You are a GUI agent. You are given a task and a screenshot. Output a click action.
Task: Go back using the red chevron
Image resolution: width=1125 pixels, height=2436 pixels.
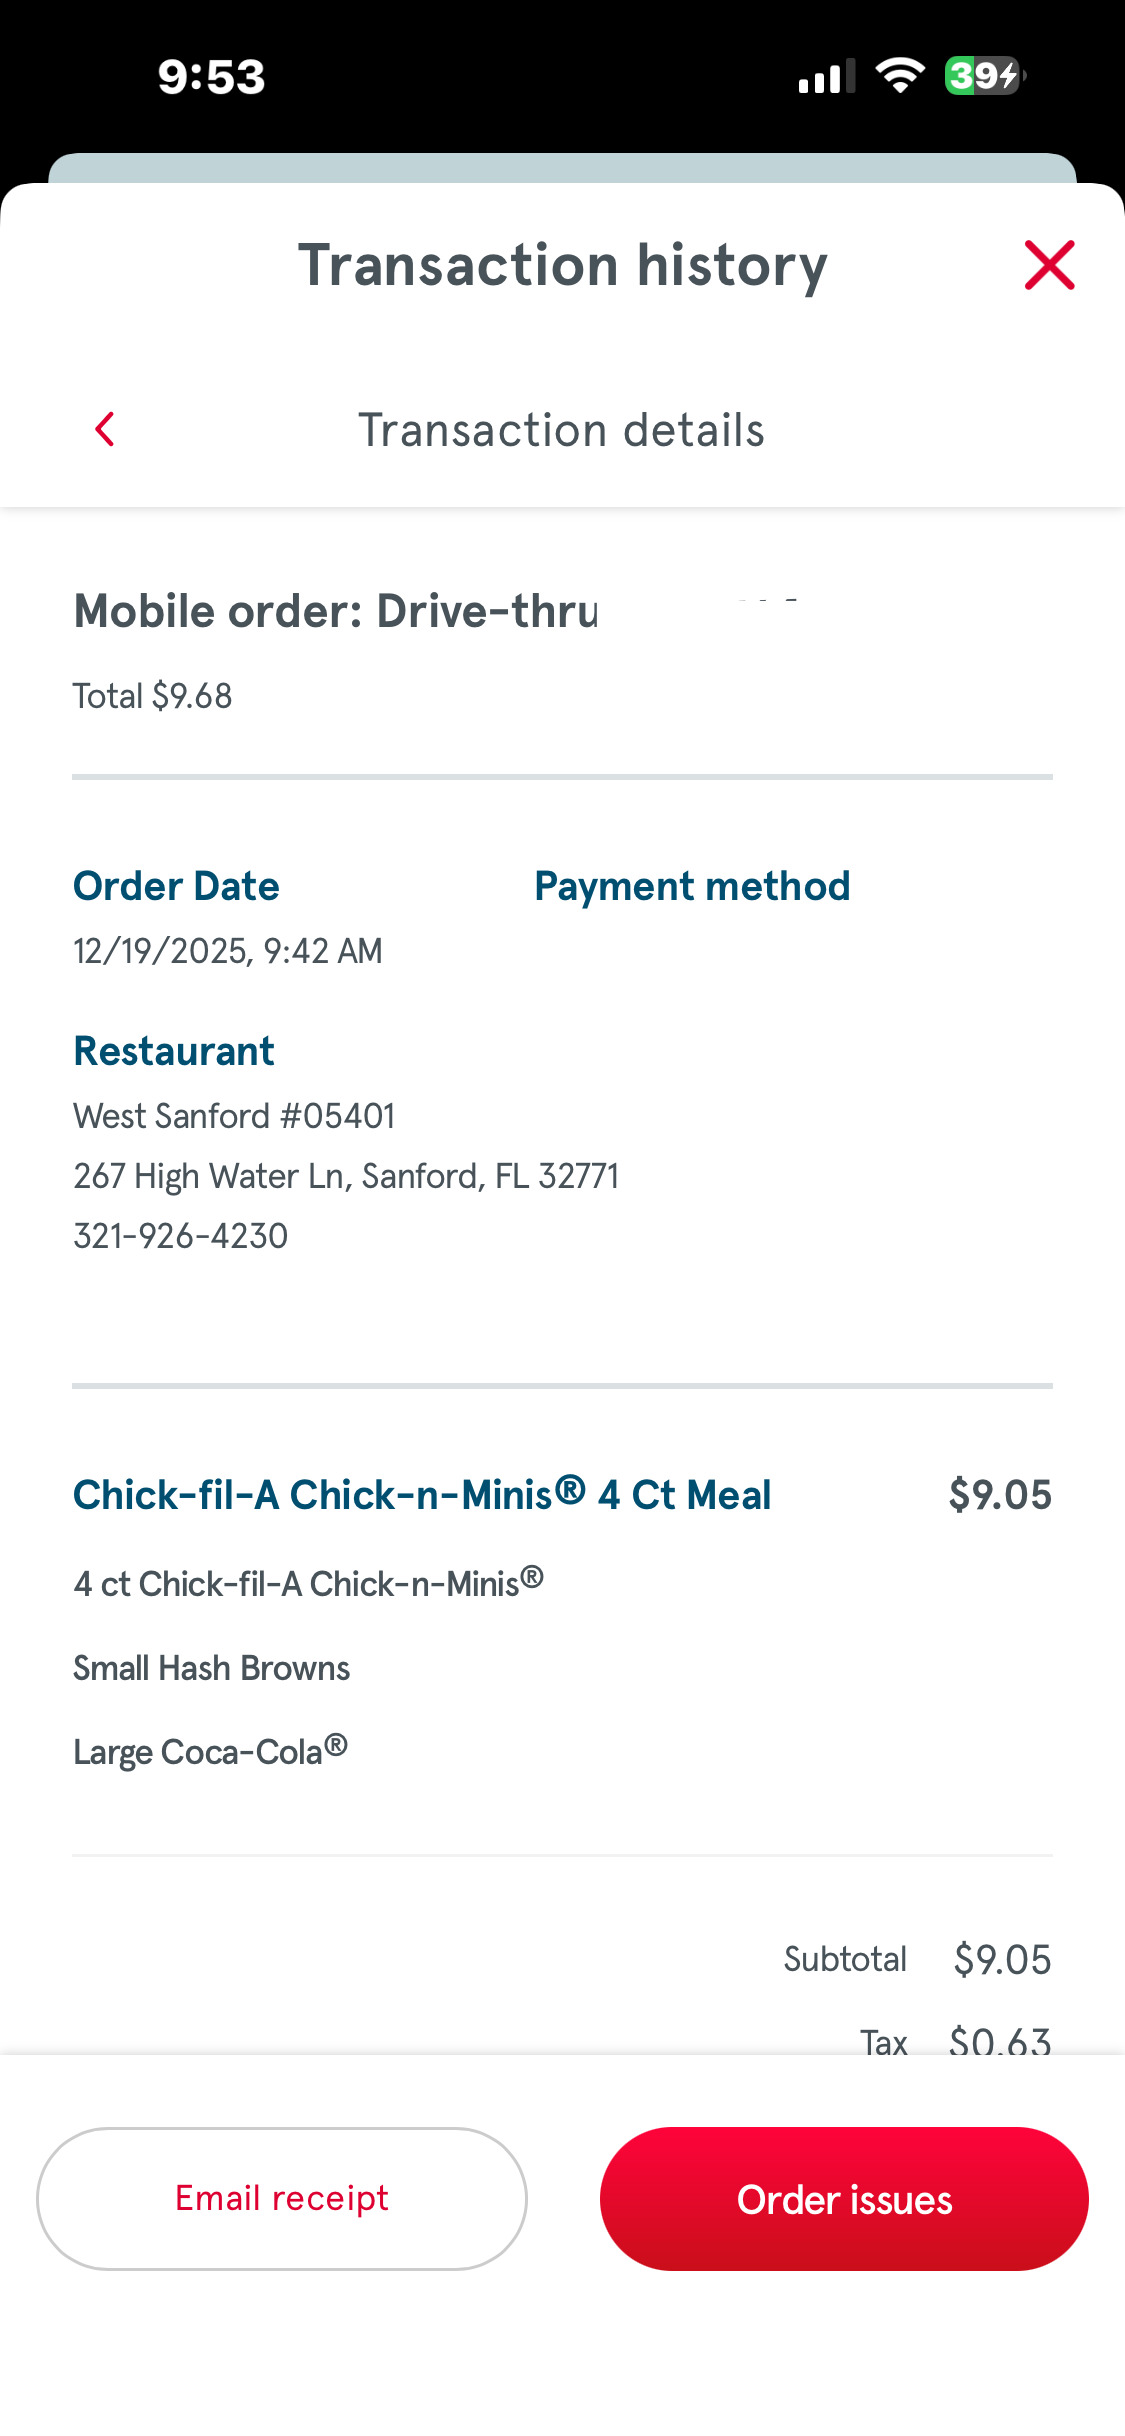click(x=105, y=430)
